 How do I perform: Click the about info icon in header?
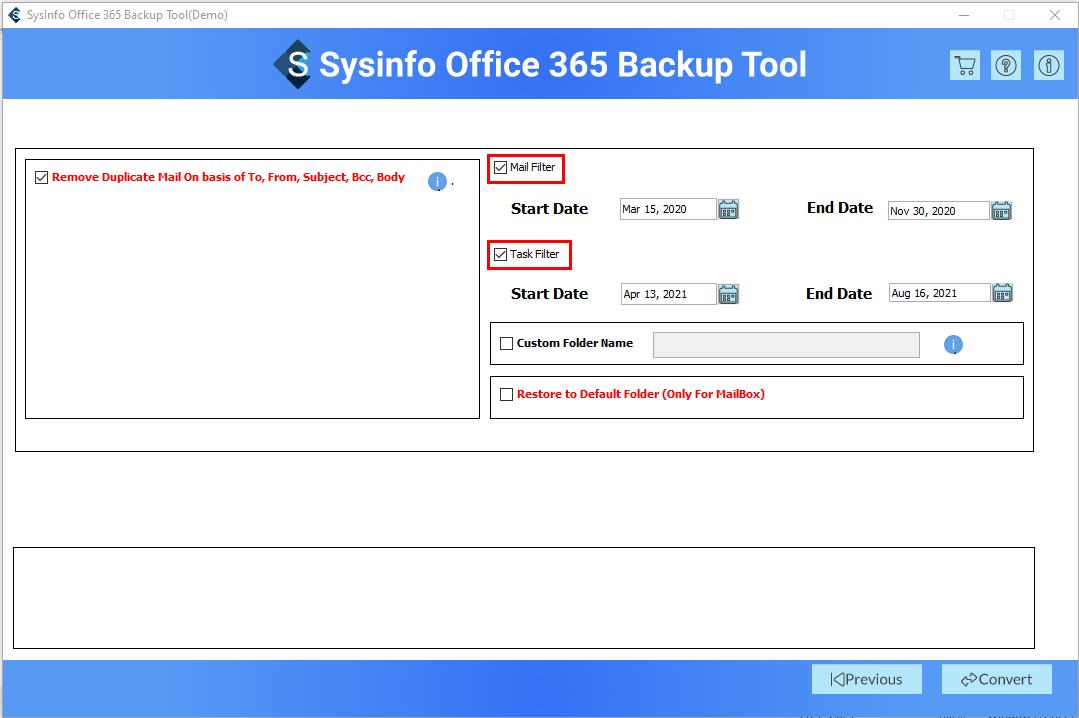1048,66
